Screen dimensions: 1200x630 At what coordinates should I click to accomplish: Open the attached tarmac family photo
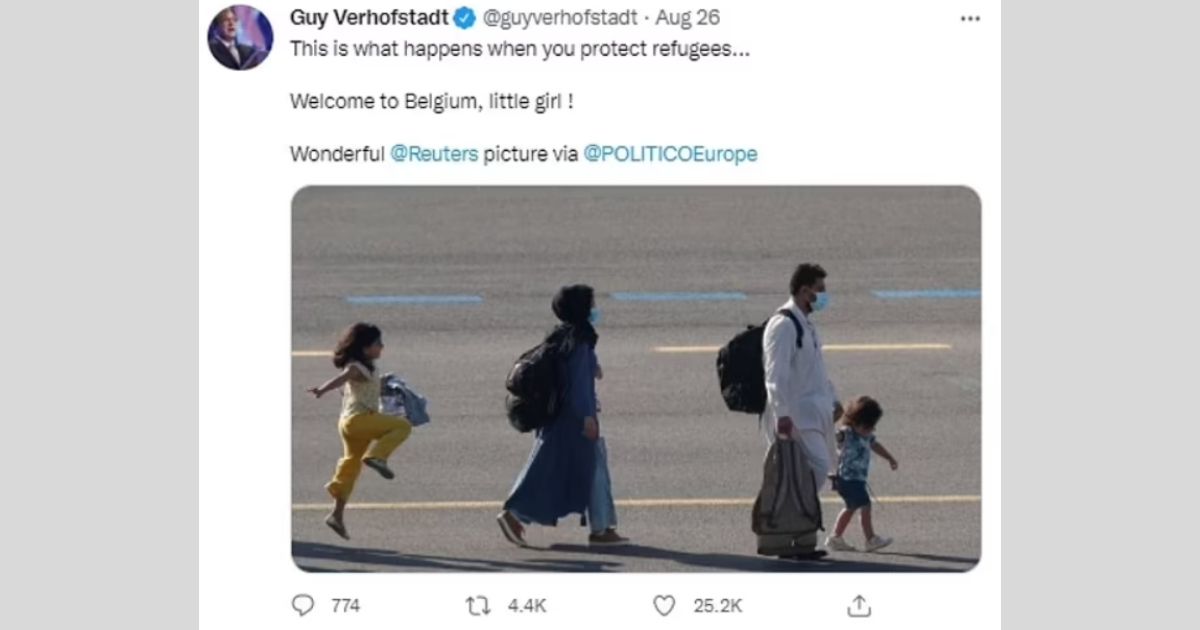(x=636, y=379)
